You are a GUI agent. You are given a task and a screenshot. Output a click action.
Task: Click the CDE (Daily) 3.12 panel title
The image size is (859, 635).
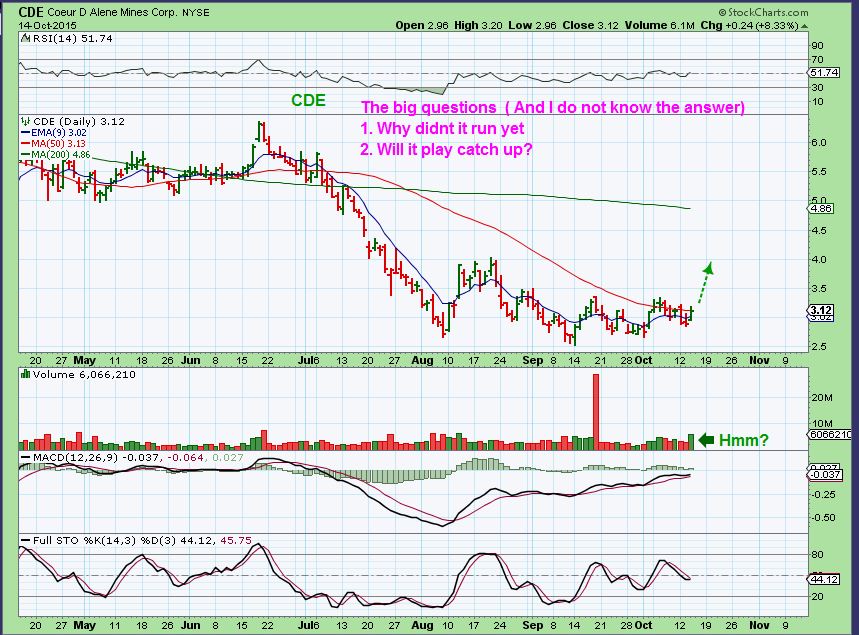click(79, 121)
